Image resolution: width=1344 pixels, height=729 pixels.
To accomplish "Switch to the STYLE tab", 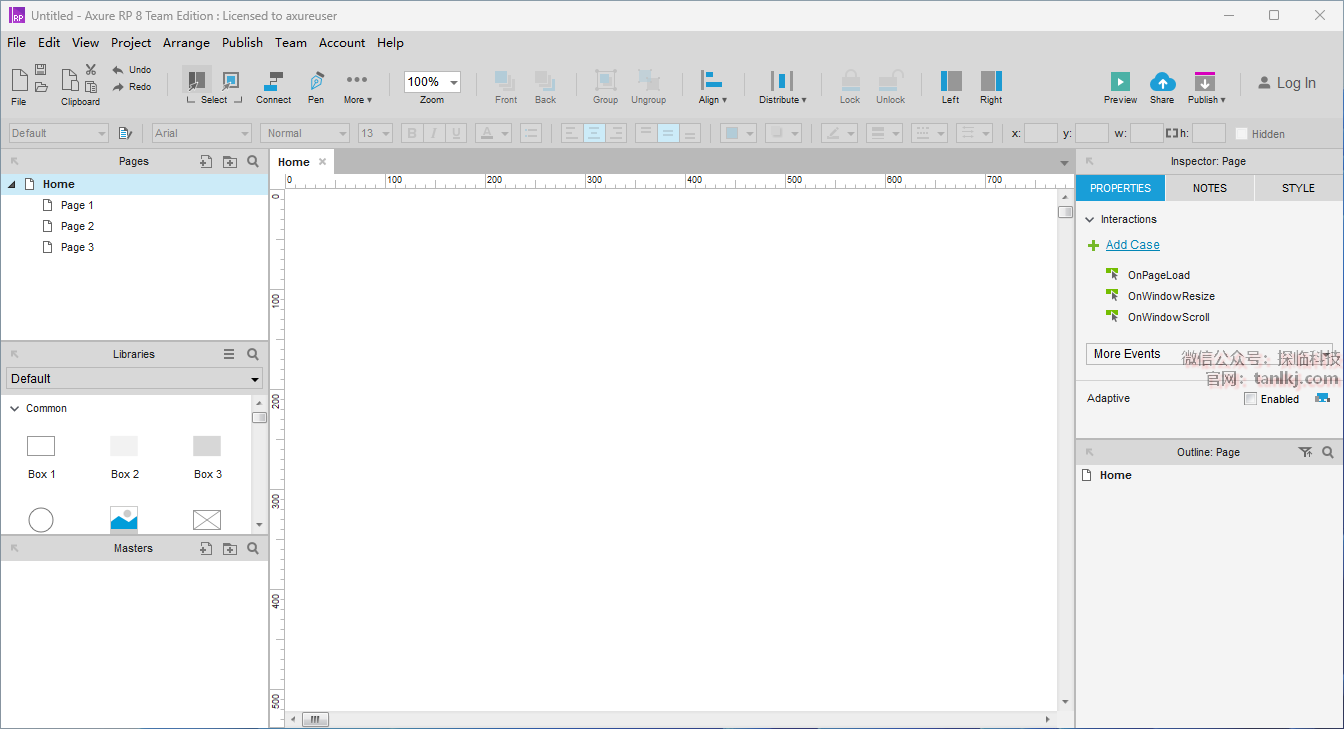I will pos(1298,188).
